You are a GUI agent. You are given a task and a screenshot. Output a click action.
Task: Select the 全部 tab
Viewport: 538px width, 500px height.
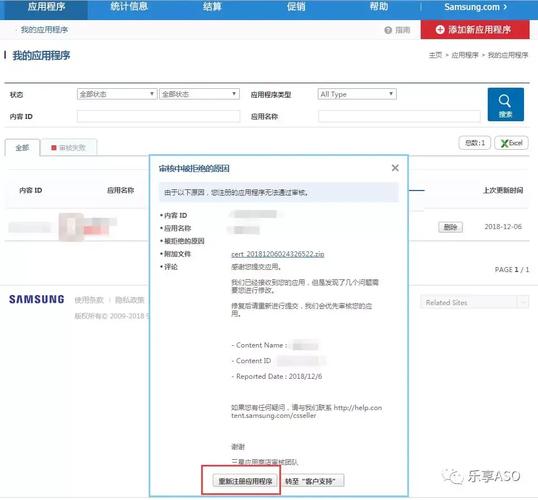click(x=22, y=148)
